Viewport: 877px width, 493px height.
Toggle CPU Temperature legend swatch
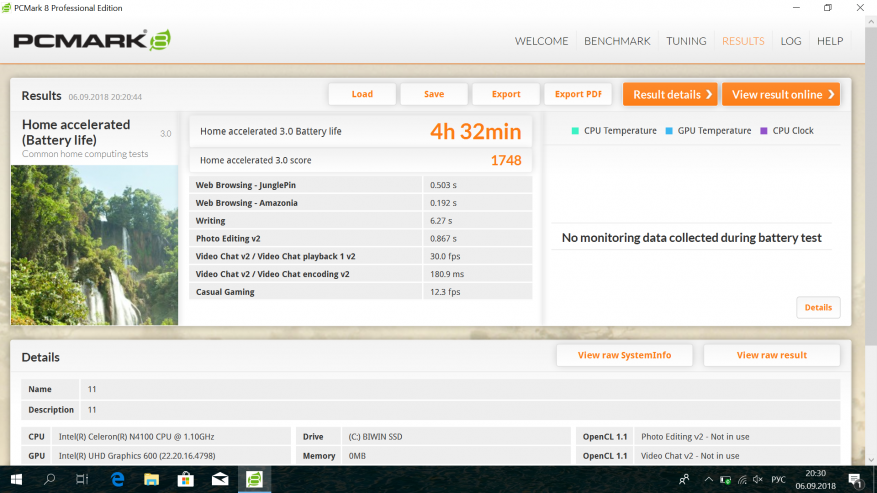(575, 131)
